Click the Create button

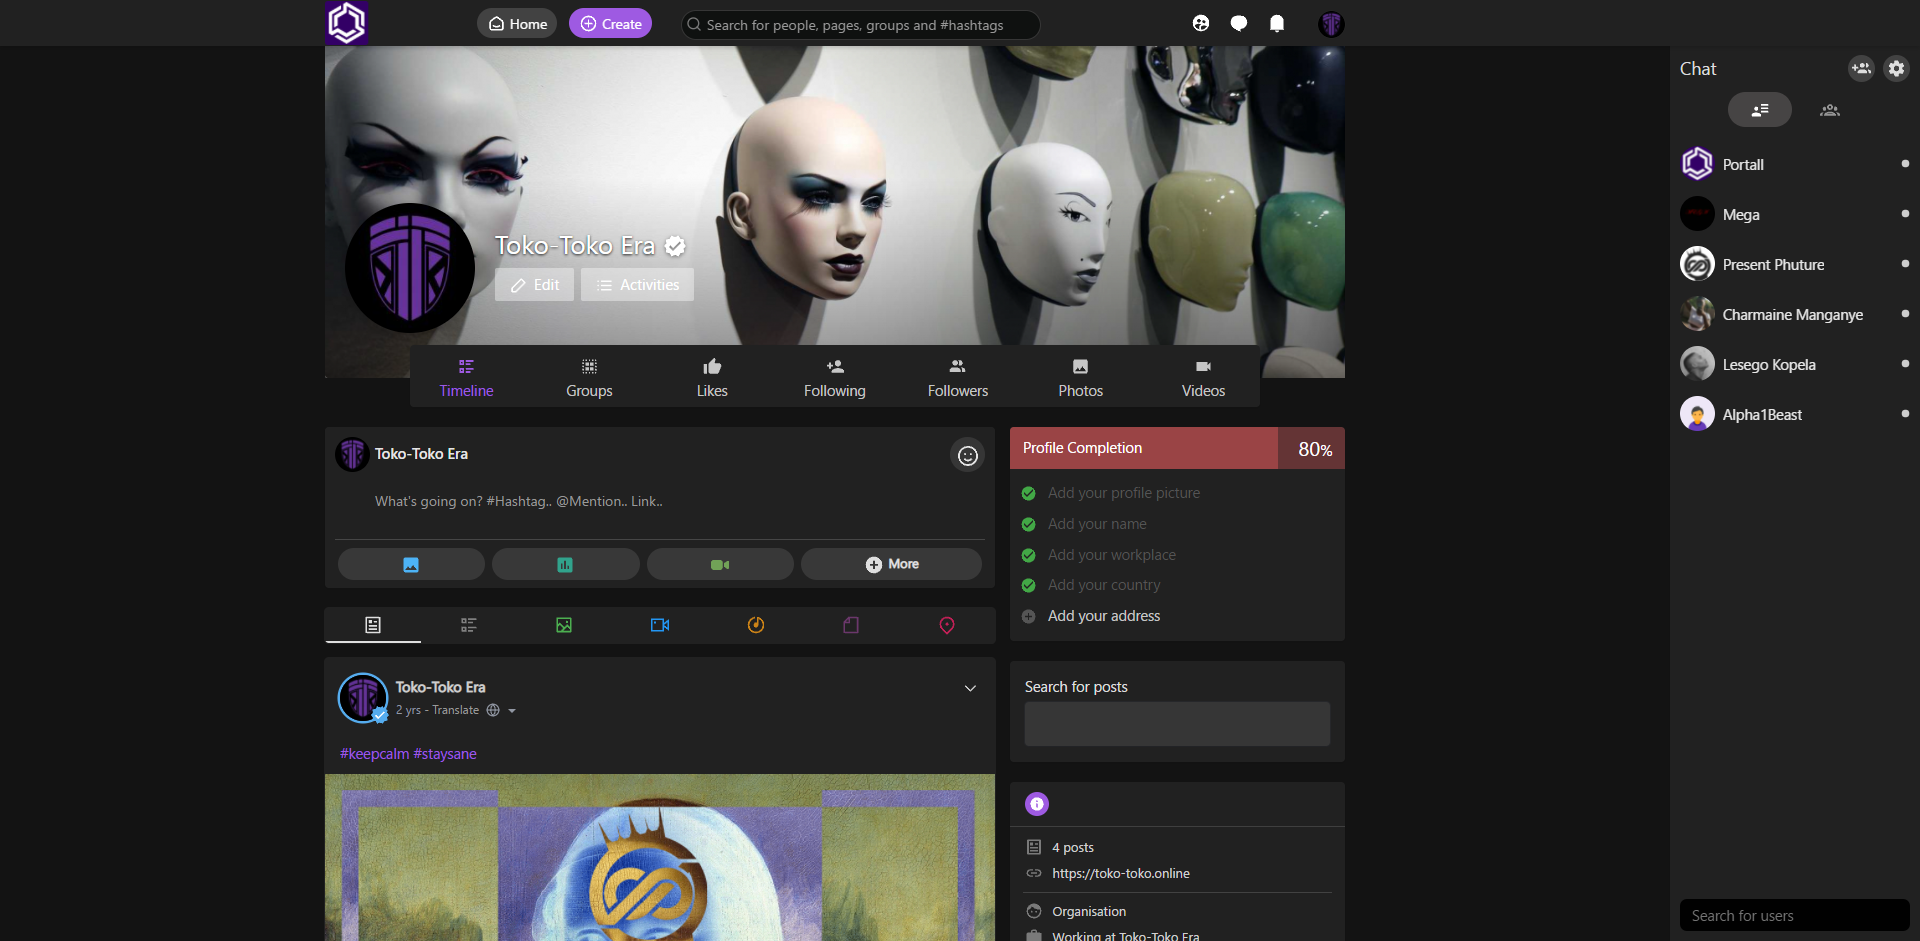(x=610, y=24)
